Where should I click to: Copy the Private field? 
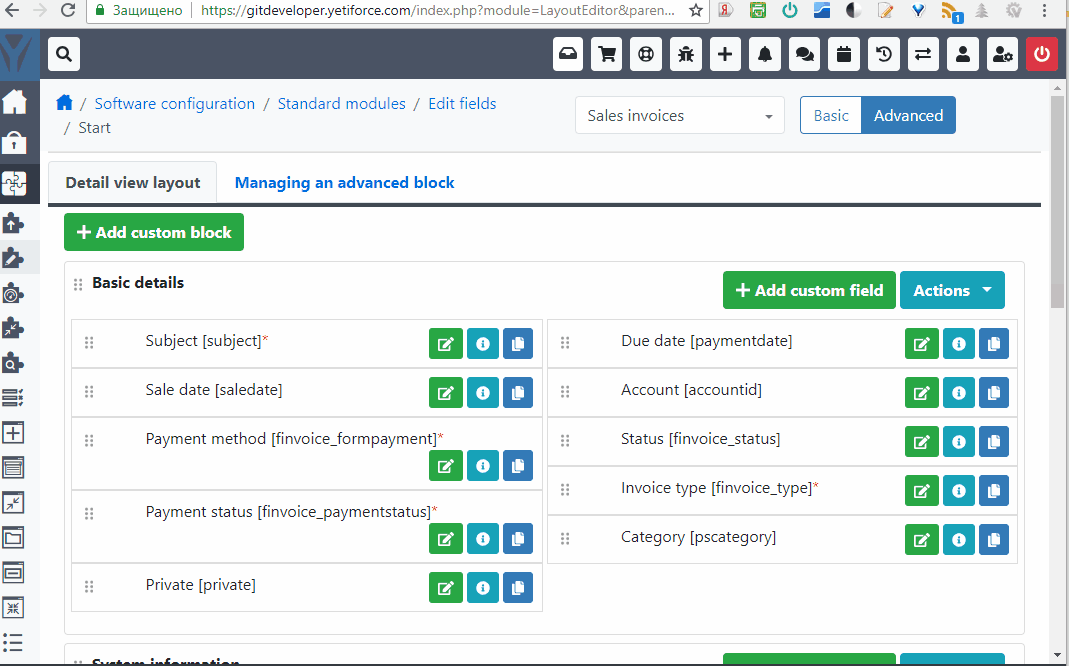[x=518, y=588]
